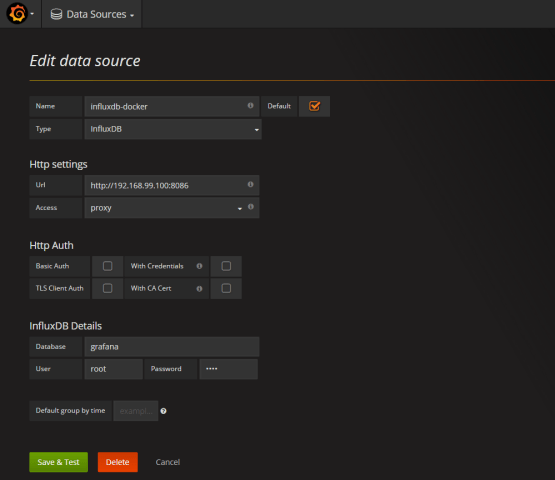Enable the Basic Auth checkbox
The height and width of the screenshot is (480, 555).
108,266
